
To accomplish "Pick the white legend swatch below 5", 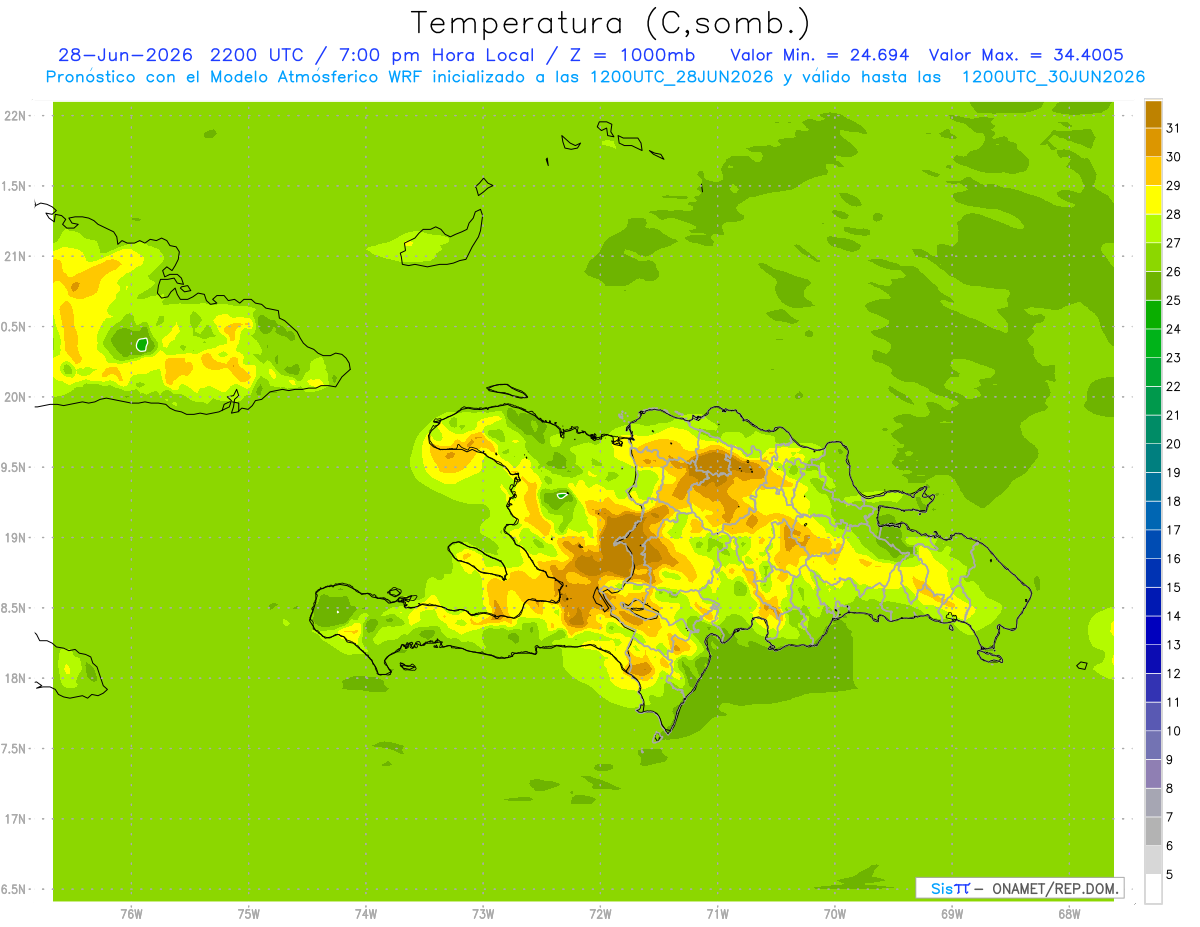I will coord(1153,889).
